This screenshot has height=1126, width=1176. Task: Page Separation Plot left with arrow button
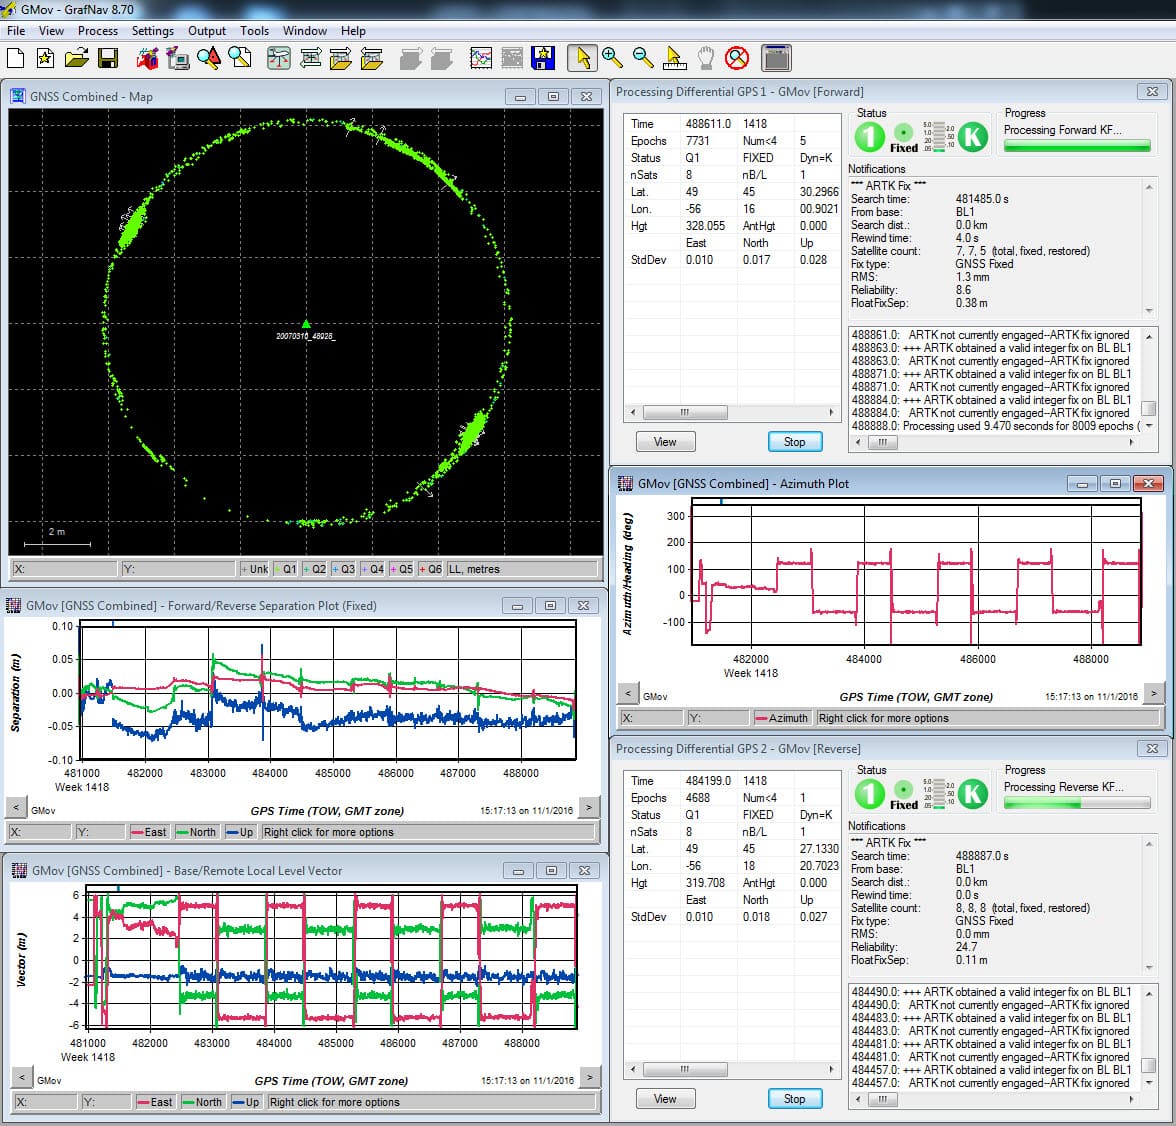(x=16, y=807)
